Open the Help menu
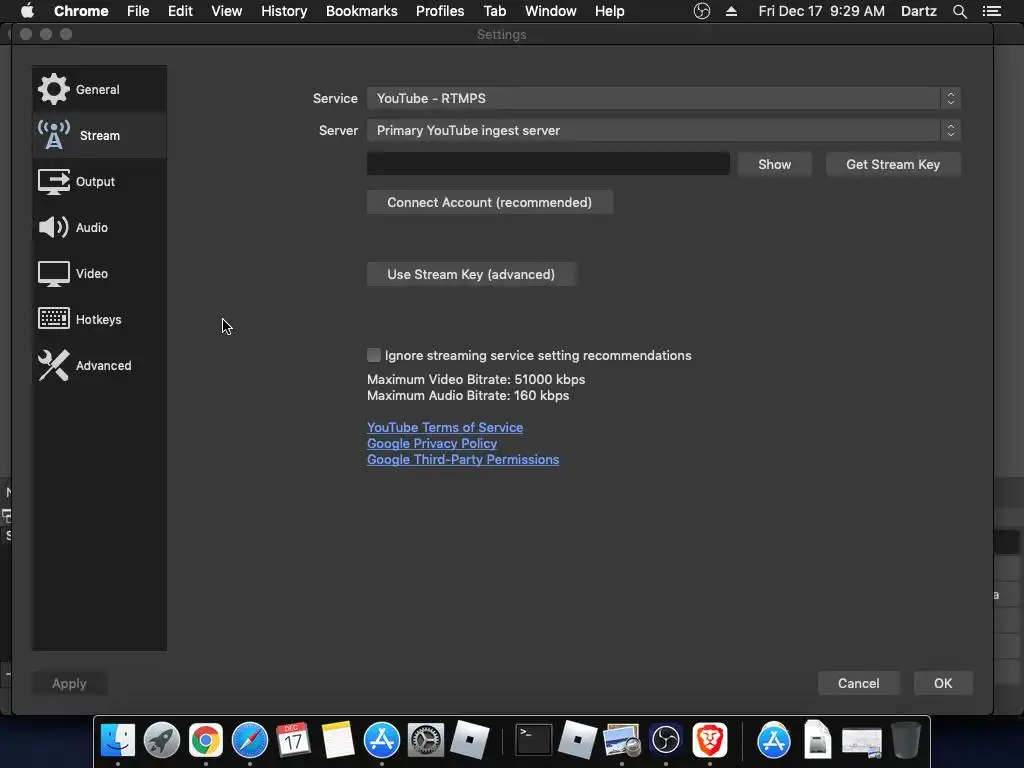The image size is (1024, 768). (x=609, y=11)
